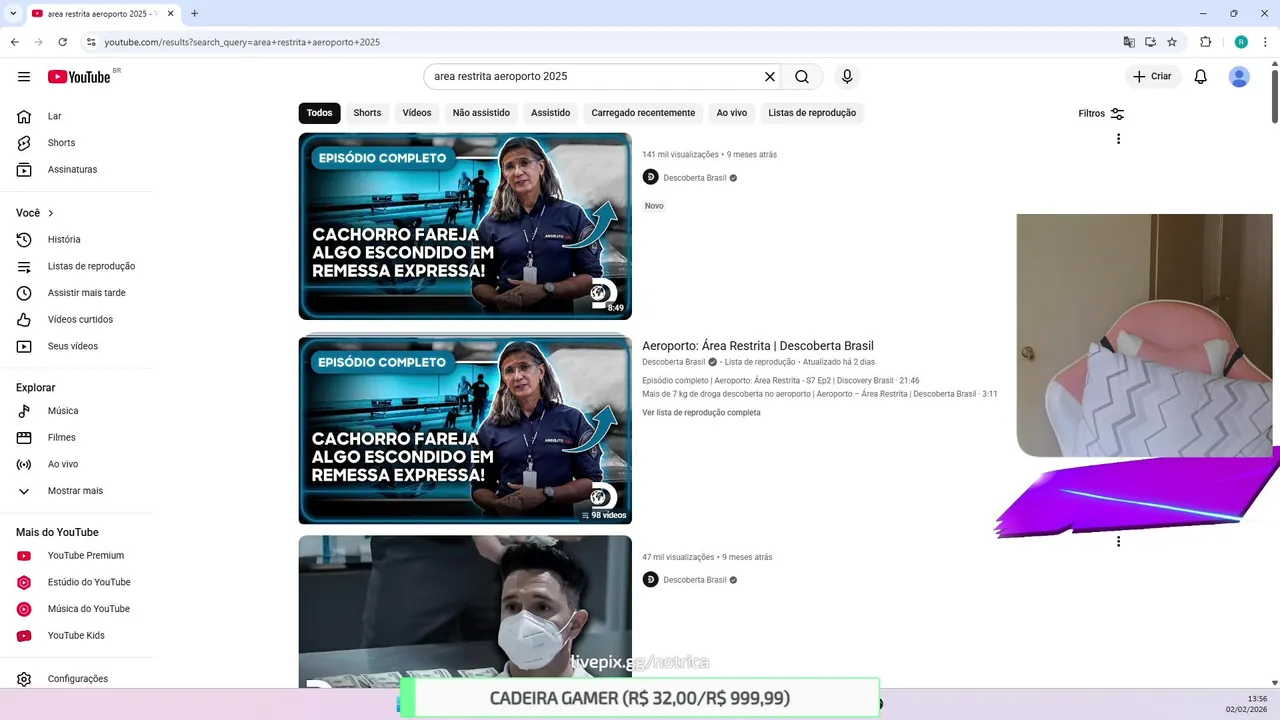Open the YouTube hamburger guide menu
The height and width of the screenshot is (720, 1280).
[x=24, y=77]
